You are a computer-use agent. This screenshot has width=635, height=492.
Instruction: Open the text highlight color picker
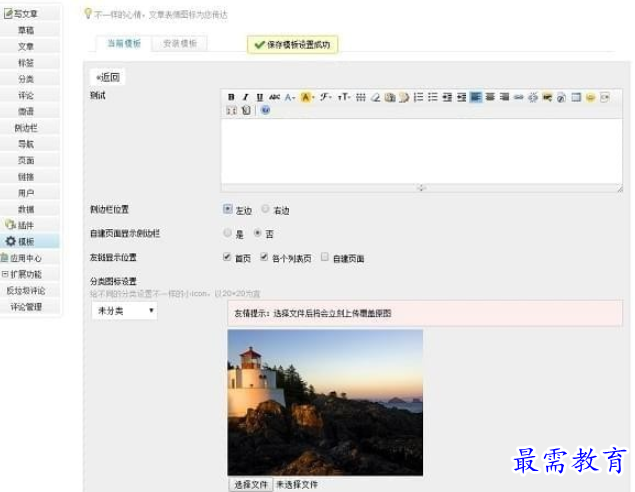point(307,97)
